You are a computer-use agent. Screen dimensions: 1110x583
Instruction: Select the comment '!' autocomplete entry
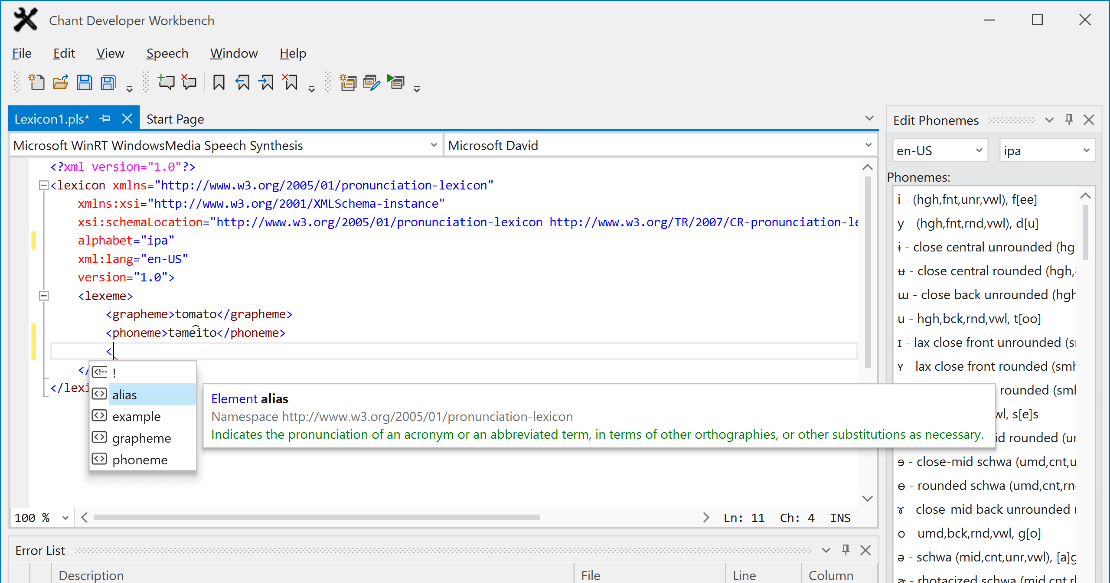tap(142, 373)
